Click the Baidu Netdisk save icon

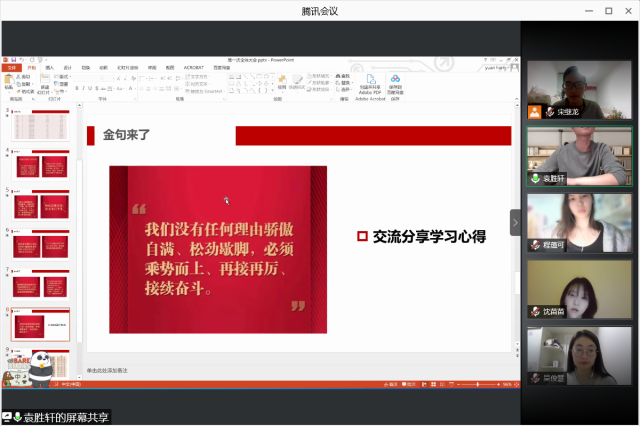coord(395,81)
